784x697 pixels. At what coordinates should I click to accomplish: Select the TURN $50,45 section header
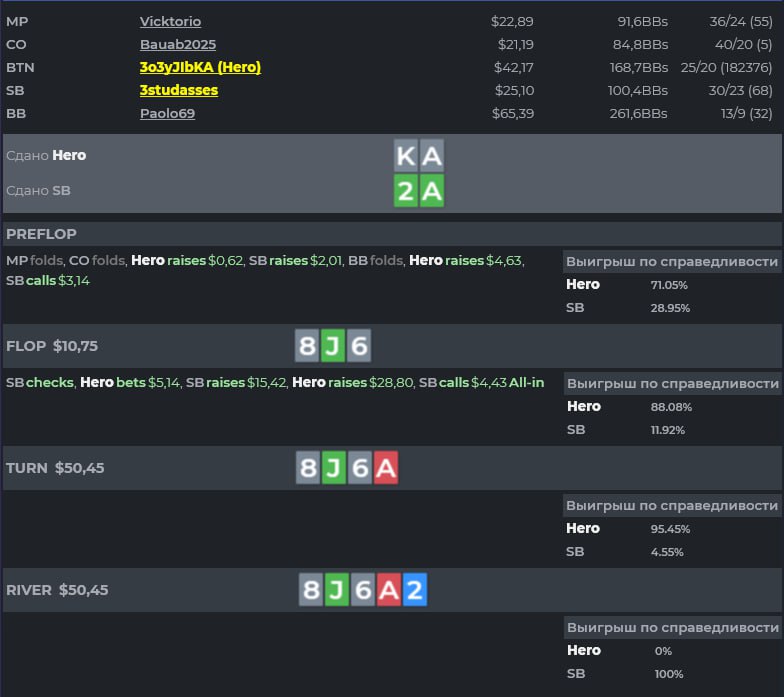click(55, 468)
